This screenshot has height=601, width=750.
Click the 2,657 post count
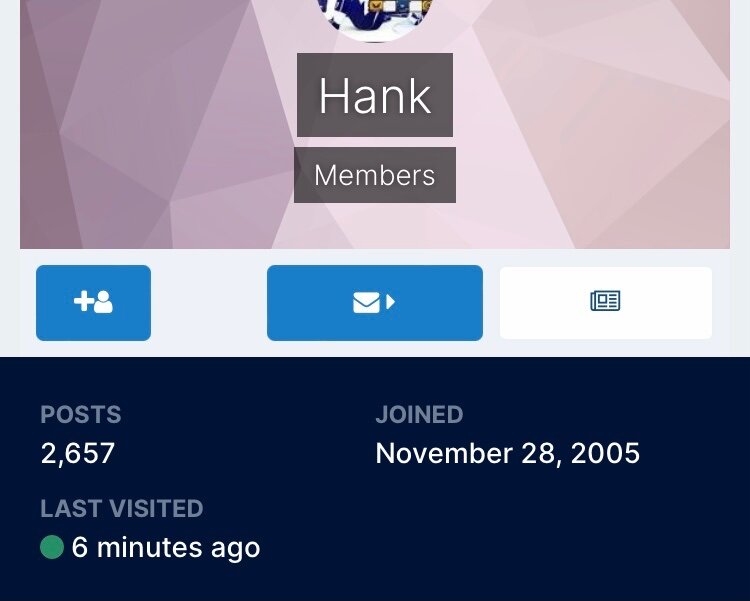(78, 453)
